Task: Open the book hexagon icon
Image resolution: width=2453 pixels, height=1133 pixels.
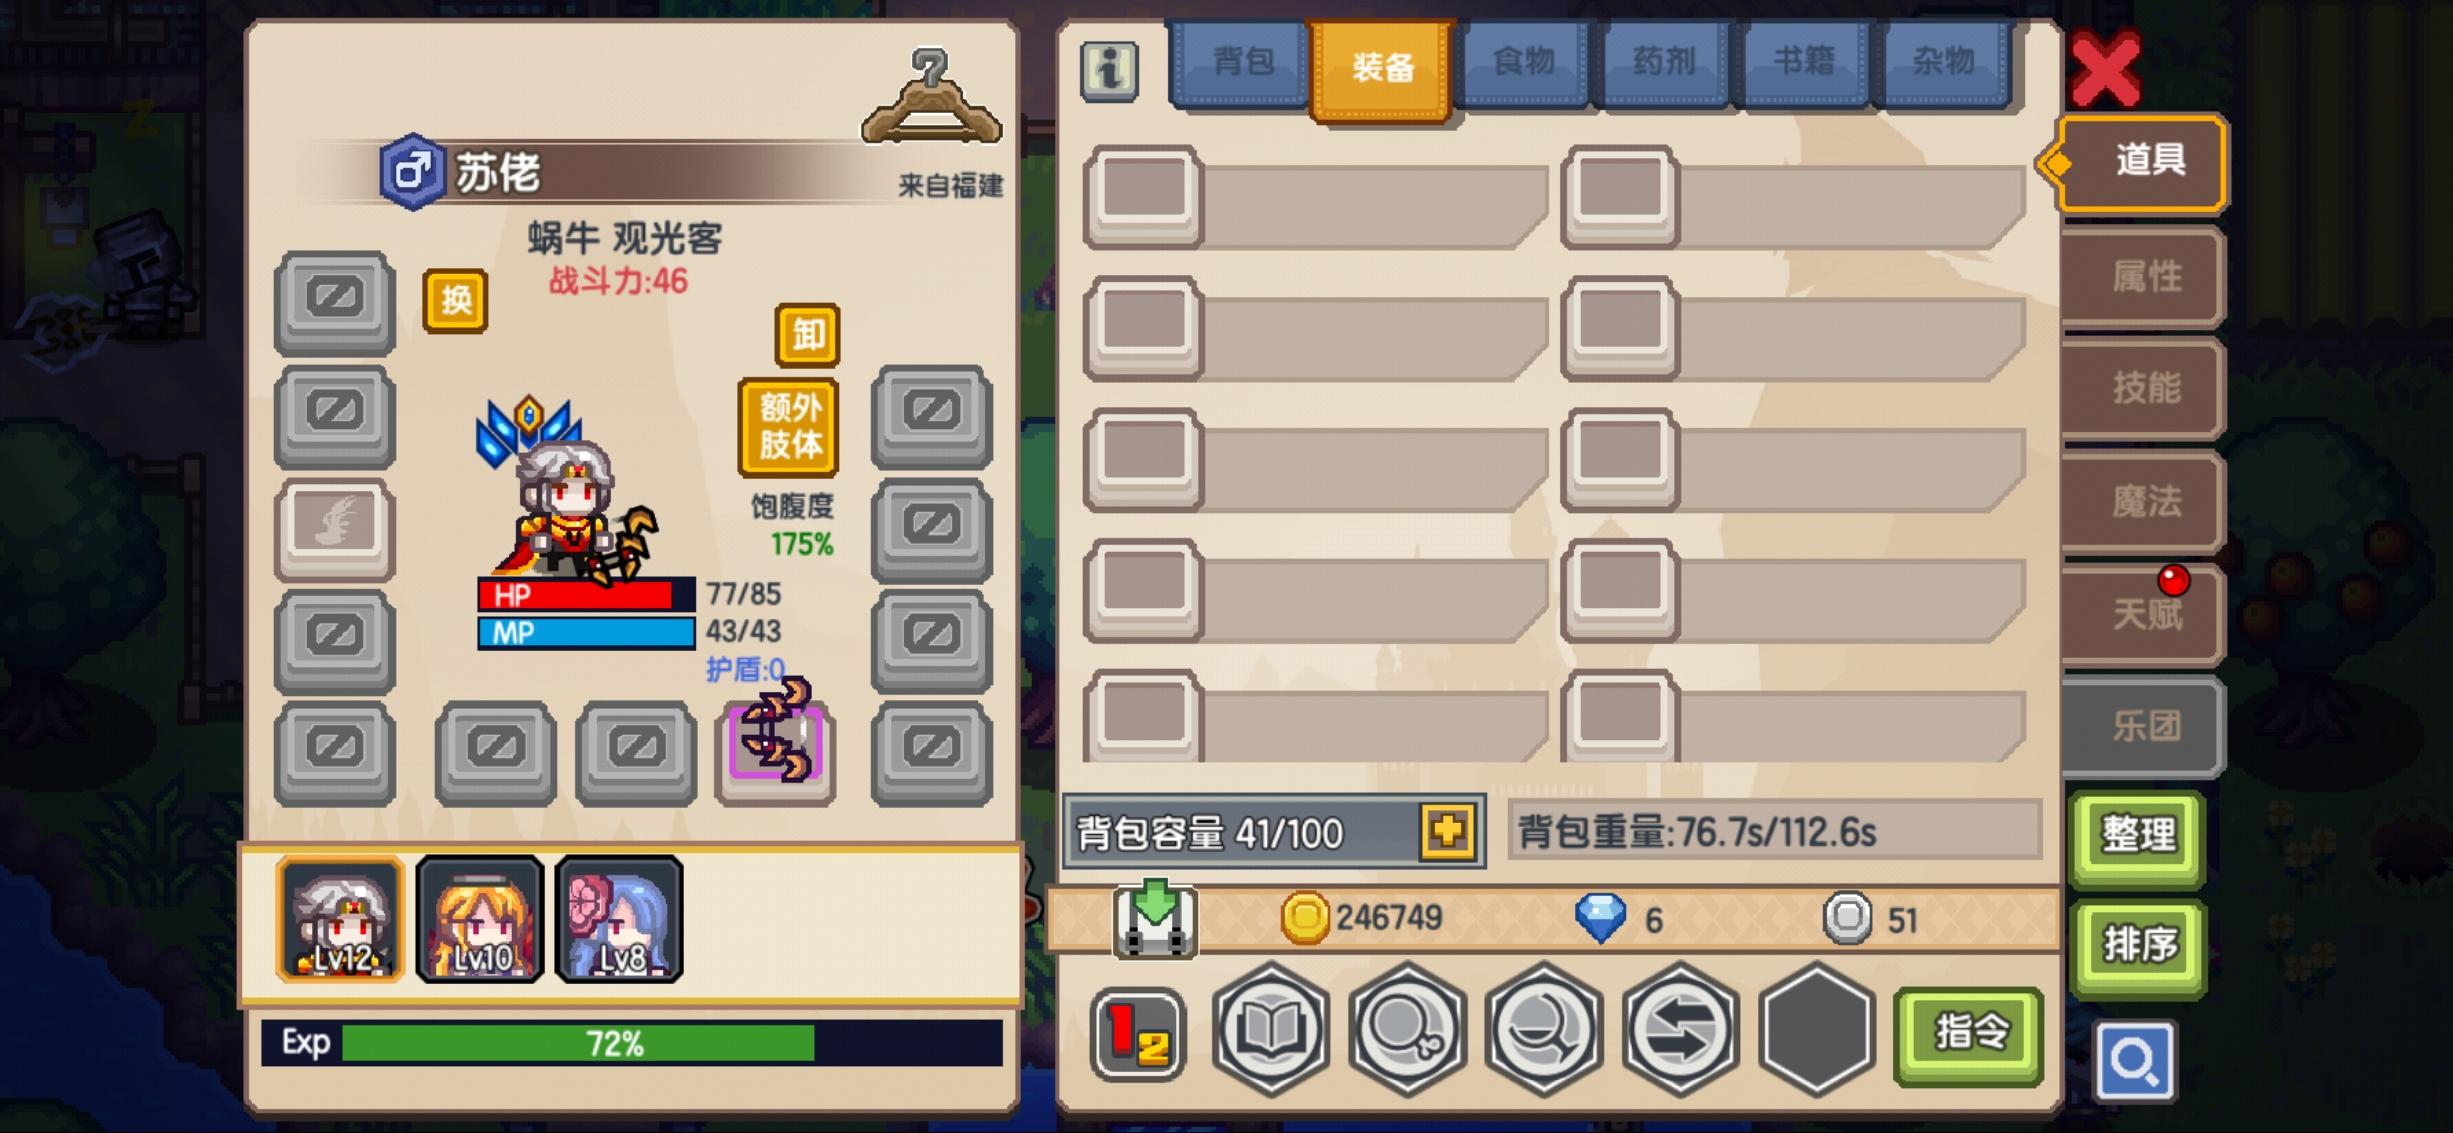Action: [1271, 1029]
